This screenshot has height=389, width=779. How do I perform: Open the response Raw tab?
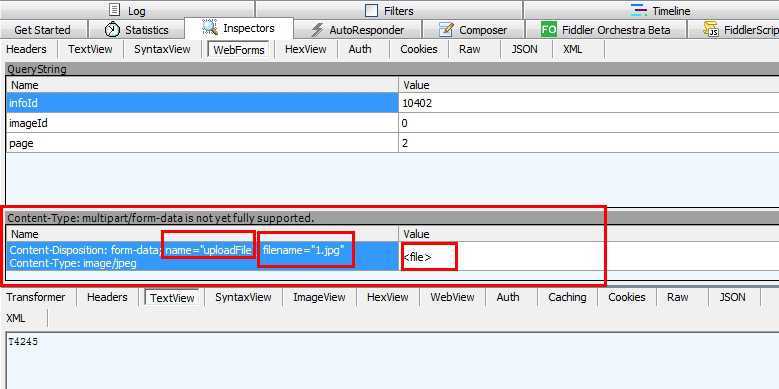click(x=678, y=297)
